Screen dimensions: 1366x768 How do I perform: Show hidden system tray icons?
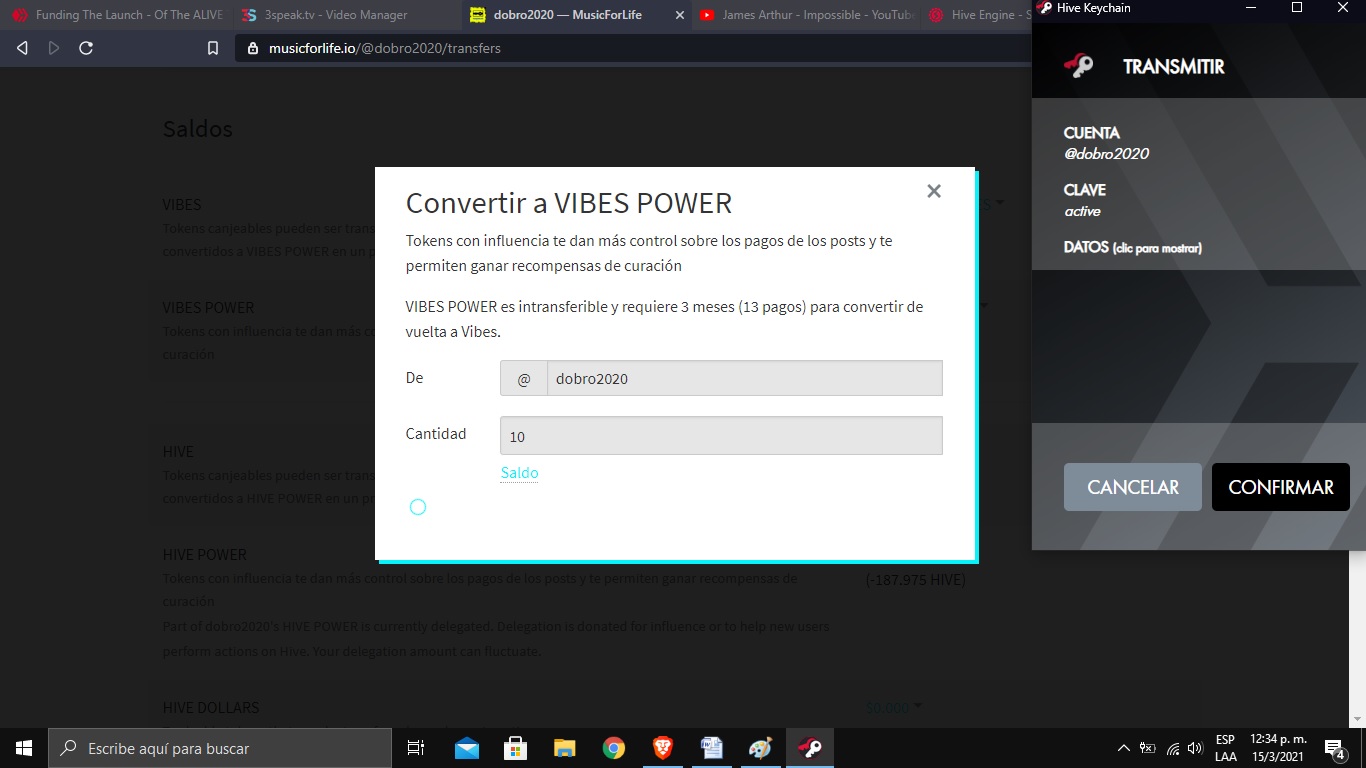(1123, 748)
